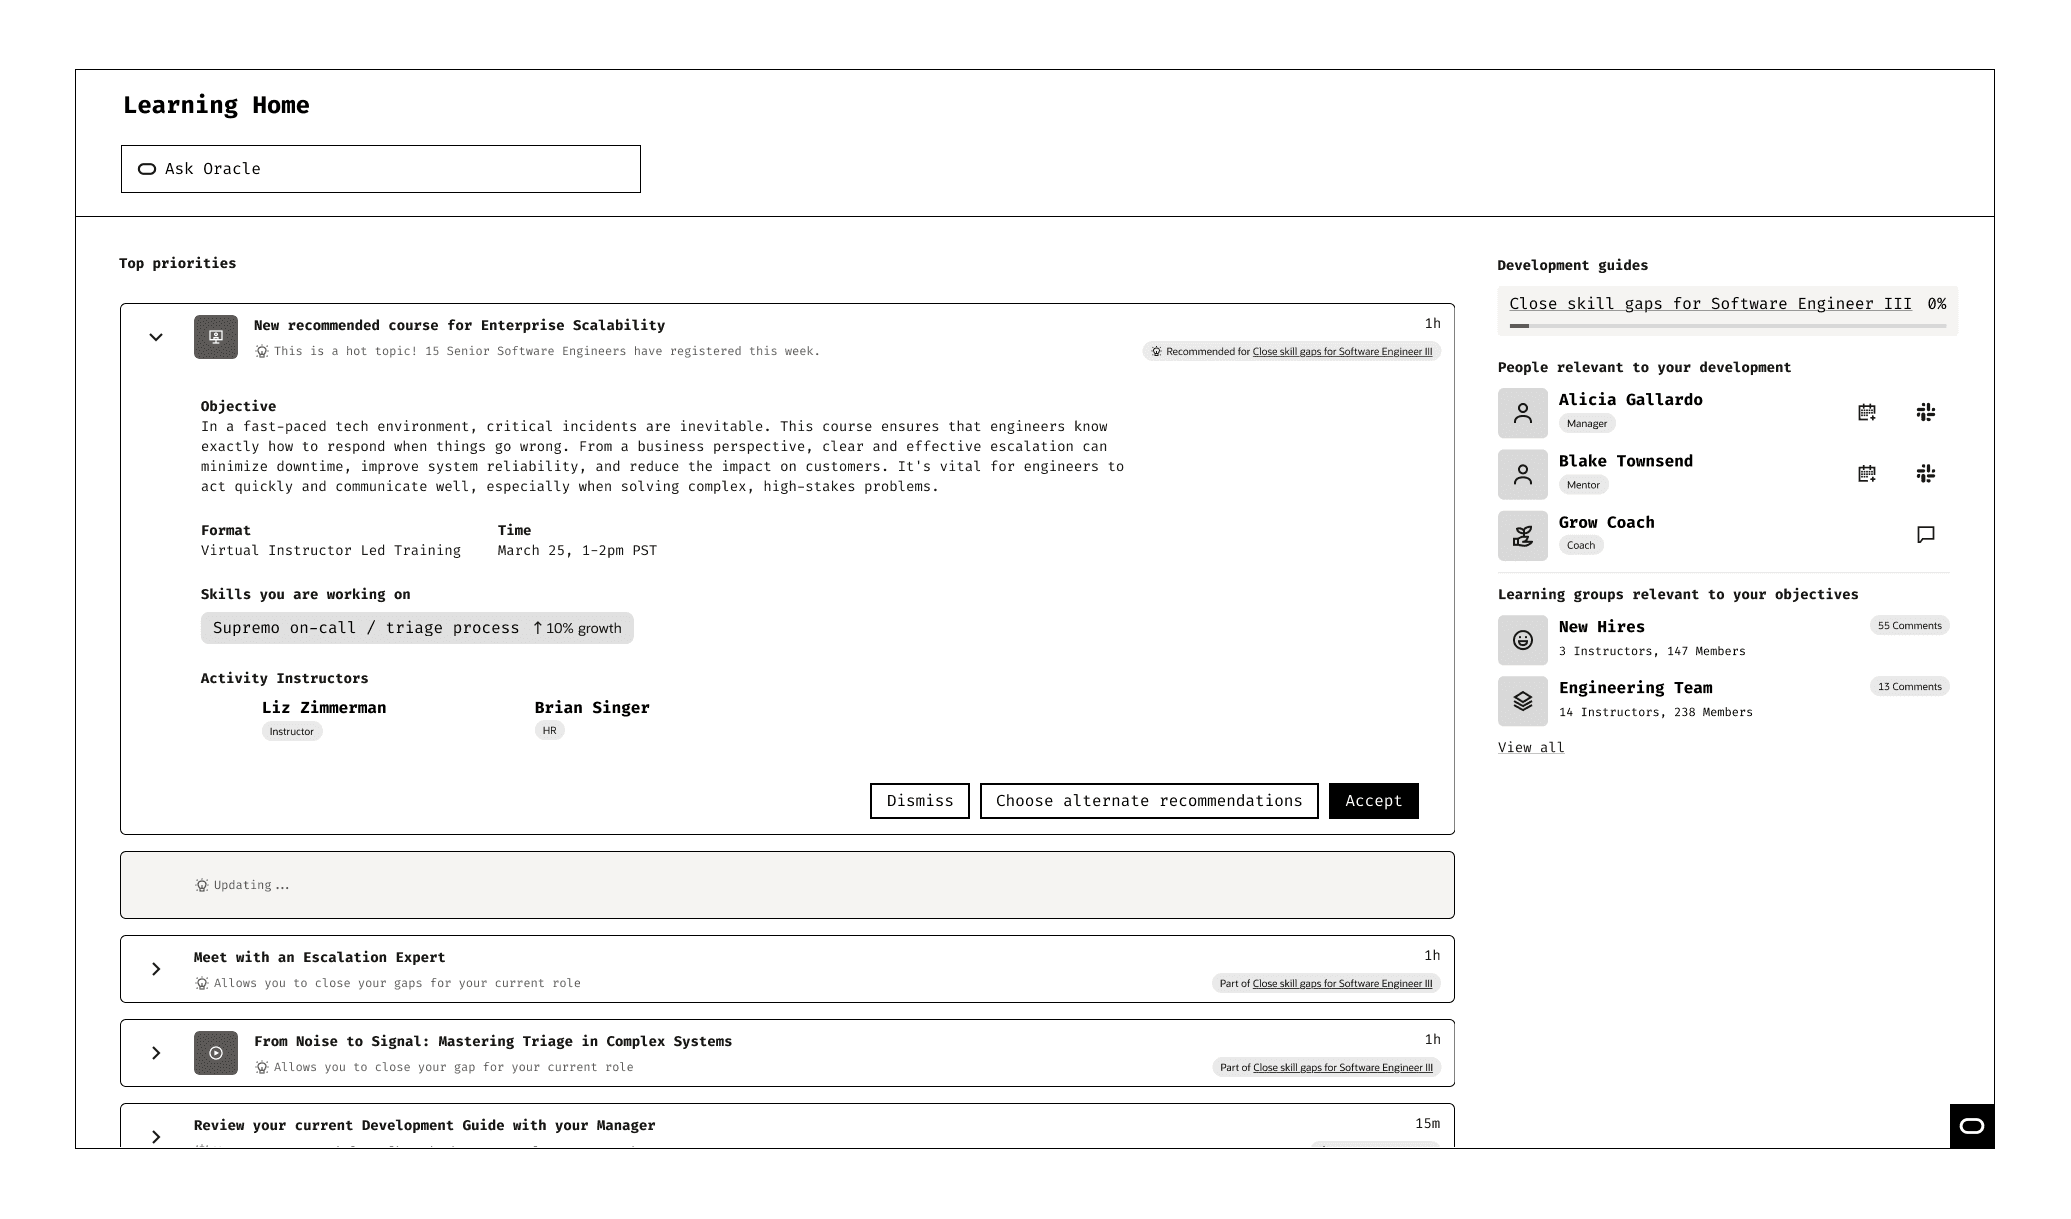Viewport: 2071px width, 1219px height.
Task: Open Alicia Gallardo's calendar scheduling icon
Action: 1866,412
